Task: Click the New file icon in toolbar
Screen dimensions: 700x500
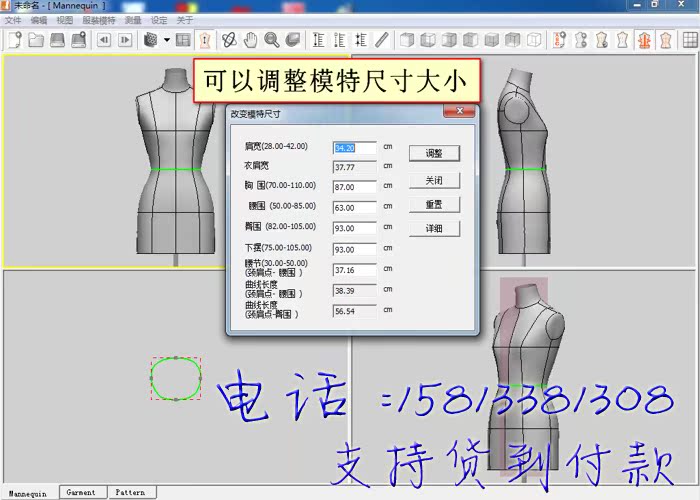Action: [x=14, y=40]
